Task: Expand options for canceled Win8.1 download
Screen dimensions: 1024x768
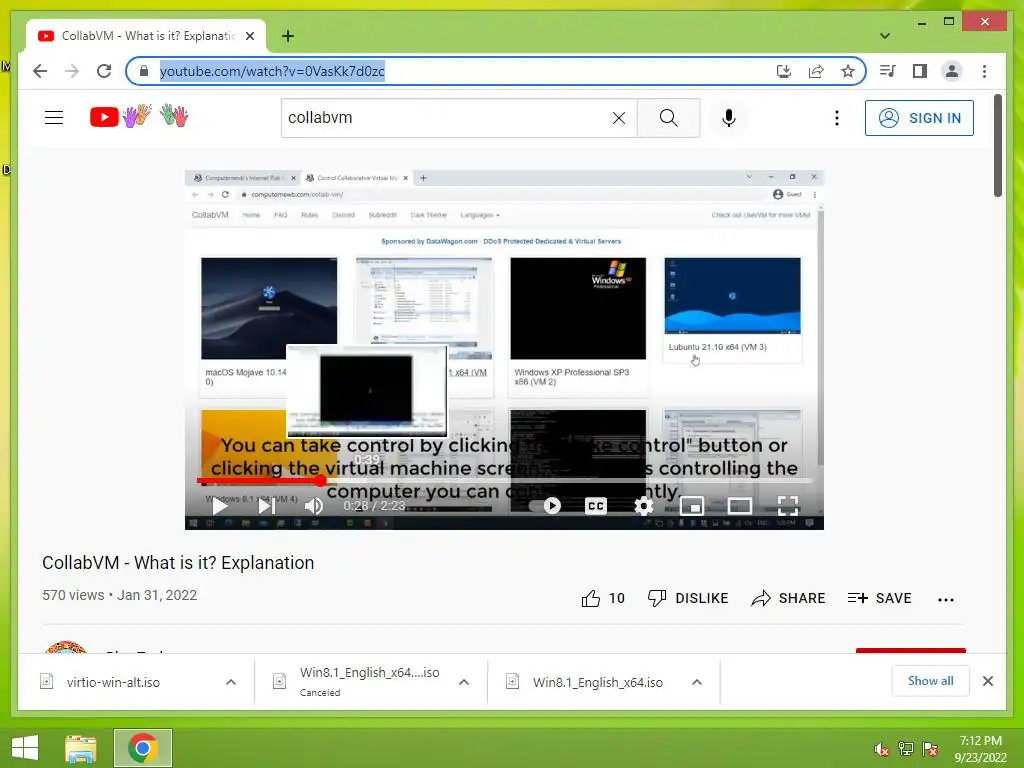Action: pos(464,682)
